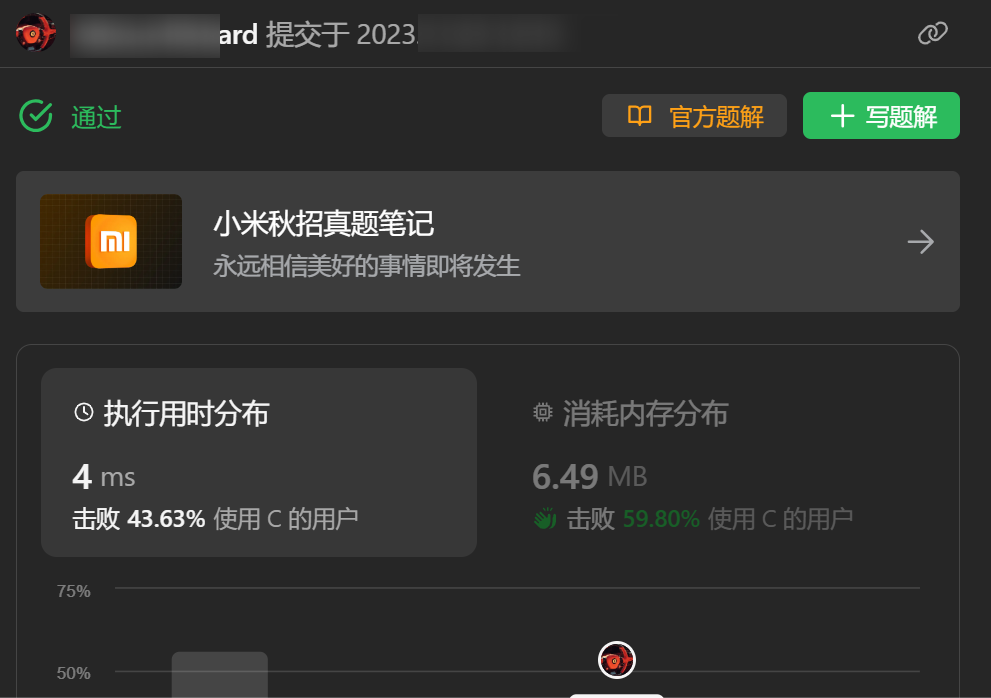Click the 写题解 write solution button
Screen dimensions: 991x698
pyautogui.click(x=881, y=116)
